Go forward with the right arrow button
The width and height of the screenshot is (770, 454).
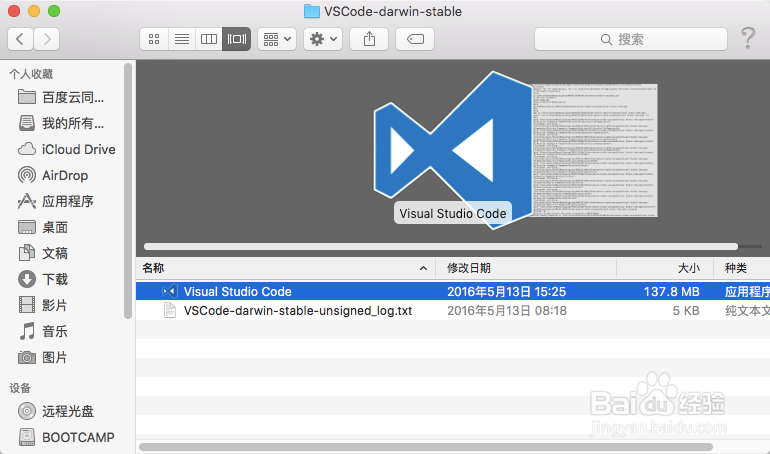point(47,39)
